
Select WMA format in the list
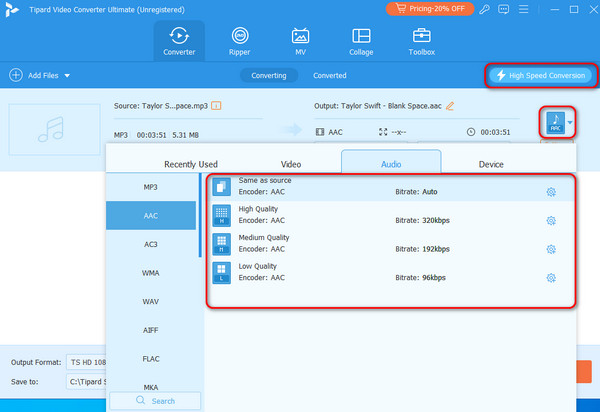tap(151, 273)
